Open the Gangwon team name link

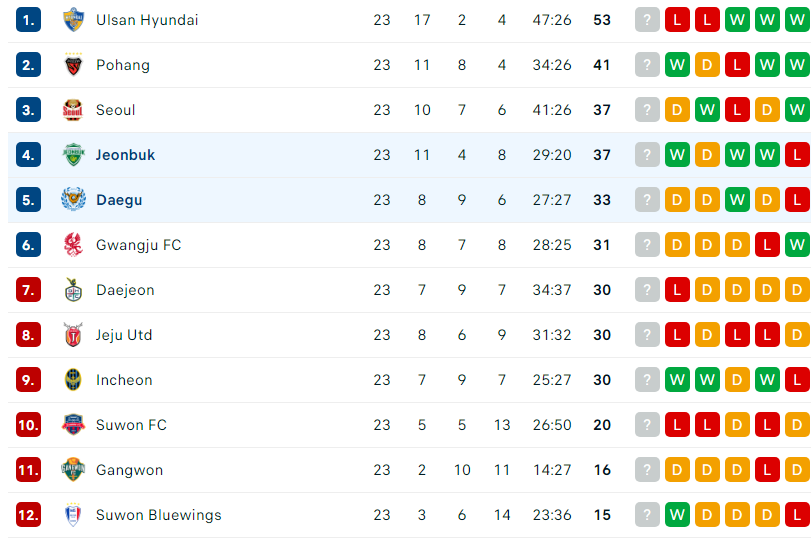(x=129, y=470)
